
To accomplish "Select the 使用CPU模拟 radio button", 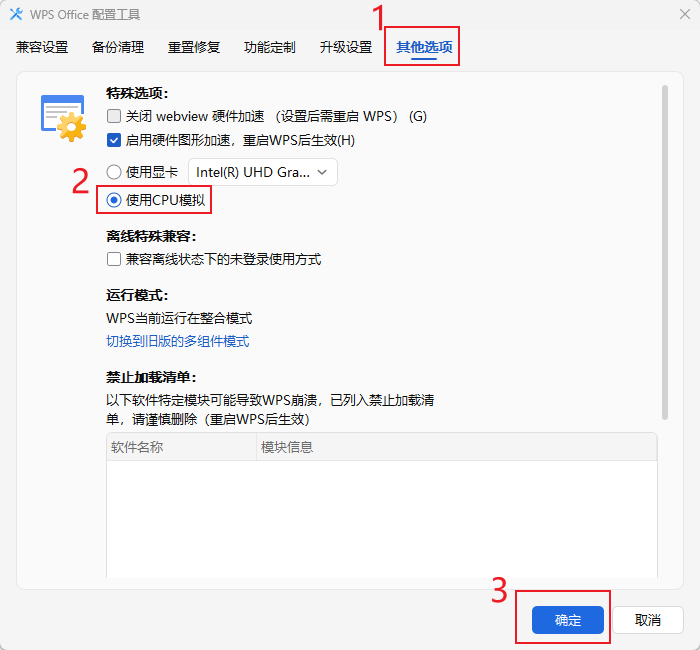I will [x=114, y=200].
